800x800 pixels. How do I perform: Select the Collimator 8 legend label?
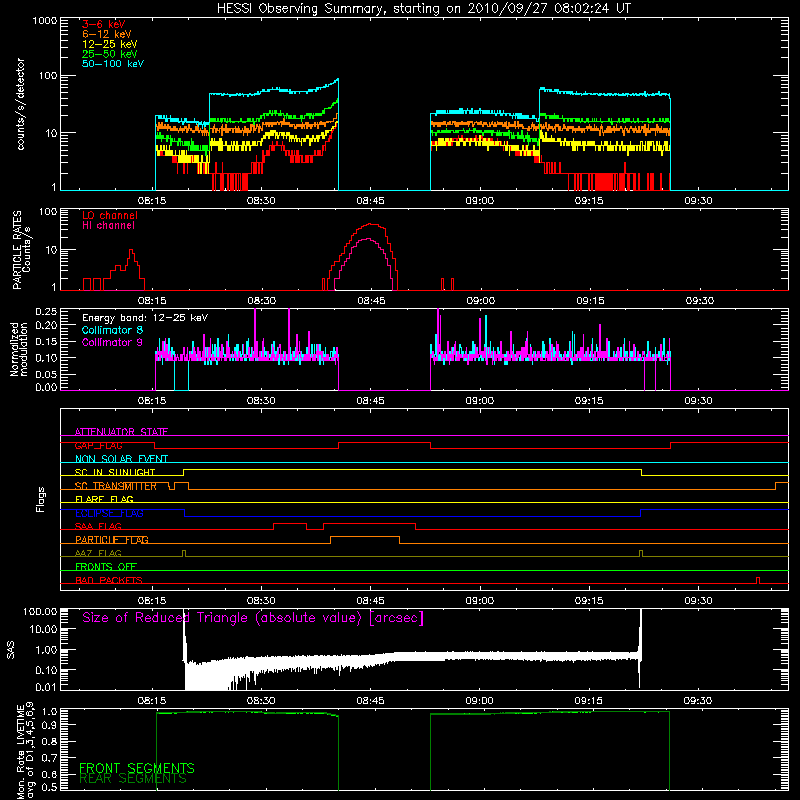tap(112, 330)
